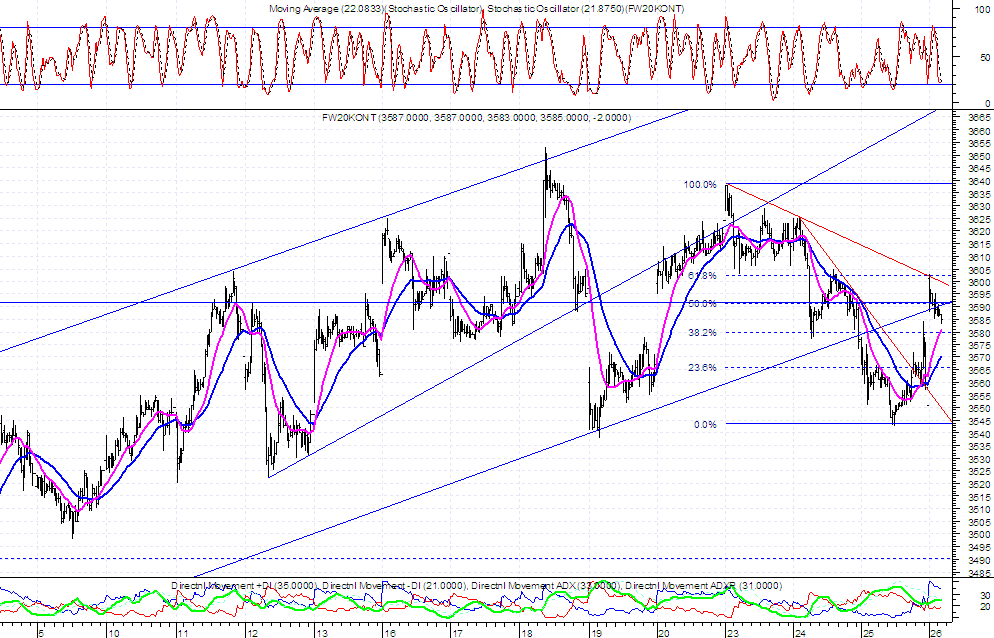This screenshot has width=994, height=638.
Task: Click the 30 level on the Directional Movement axis
Action: point(985,596)
